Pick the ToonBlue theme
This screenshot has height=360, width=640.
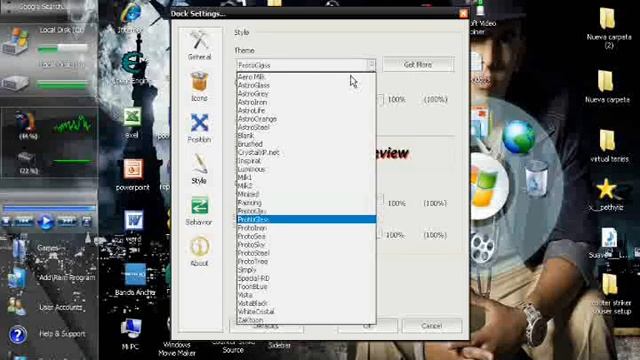[x=306, y=287]
